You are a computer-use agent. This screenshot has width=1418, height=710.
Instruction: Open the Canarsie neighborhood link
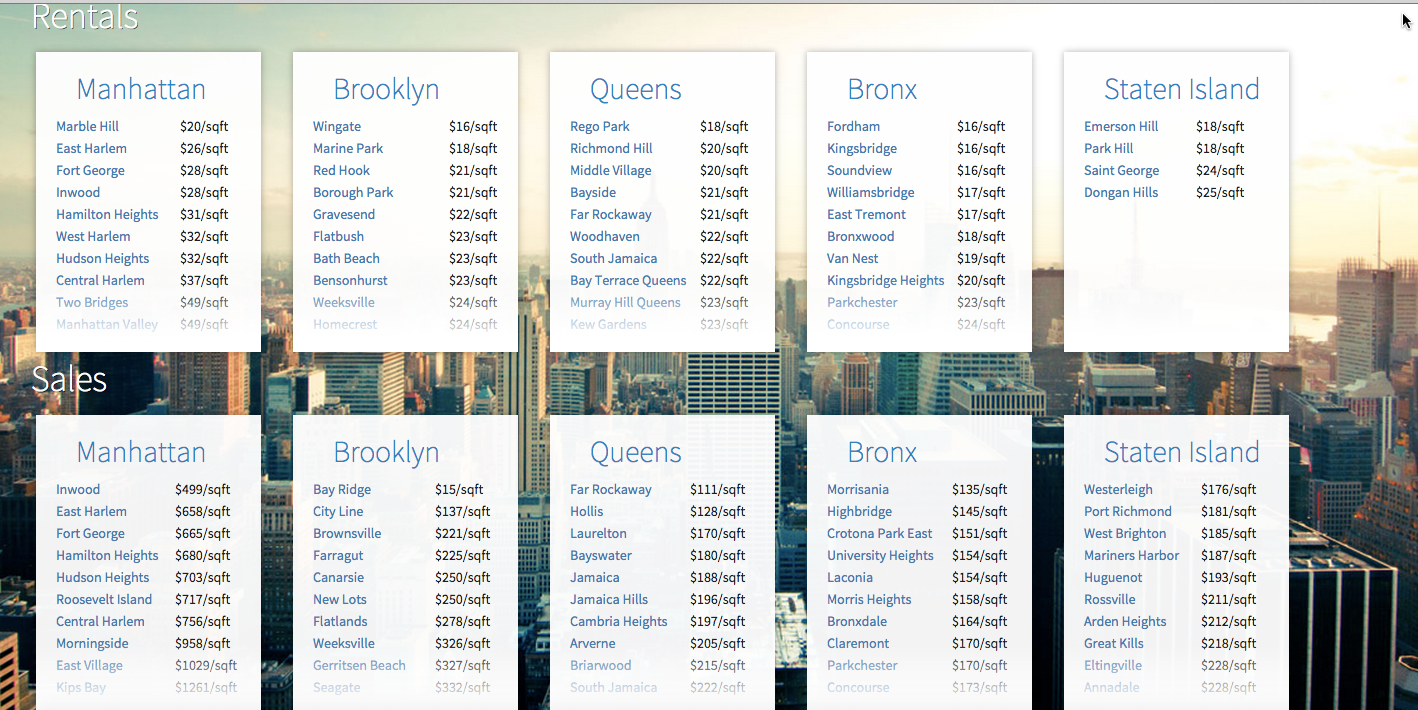tap(338, 577)
